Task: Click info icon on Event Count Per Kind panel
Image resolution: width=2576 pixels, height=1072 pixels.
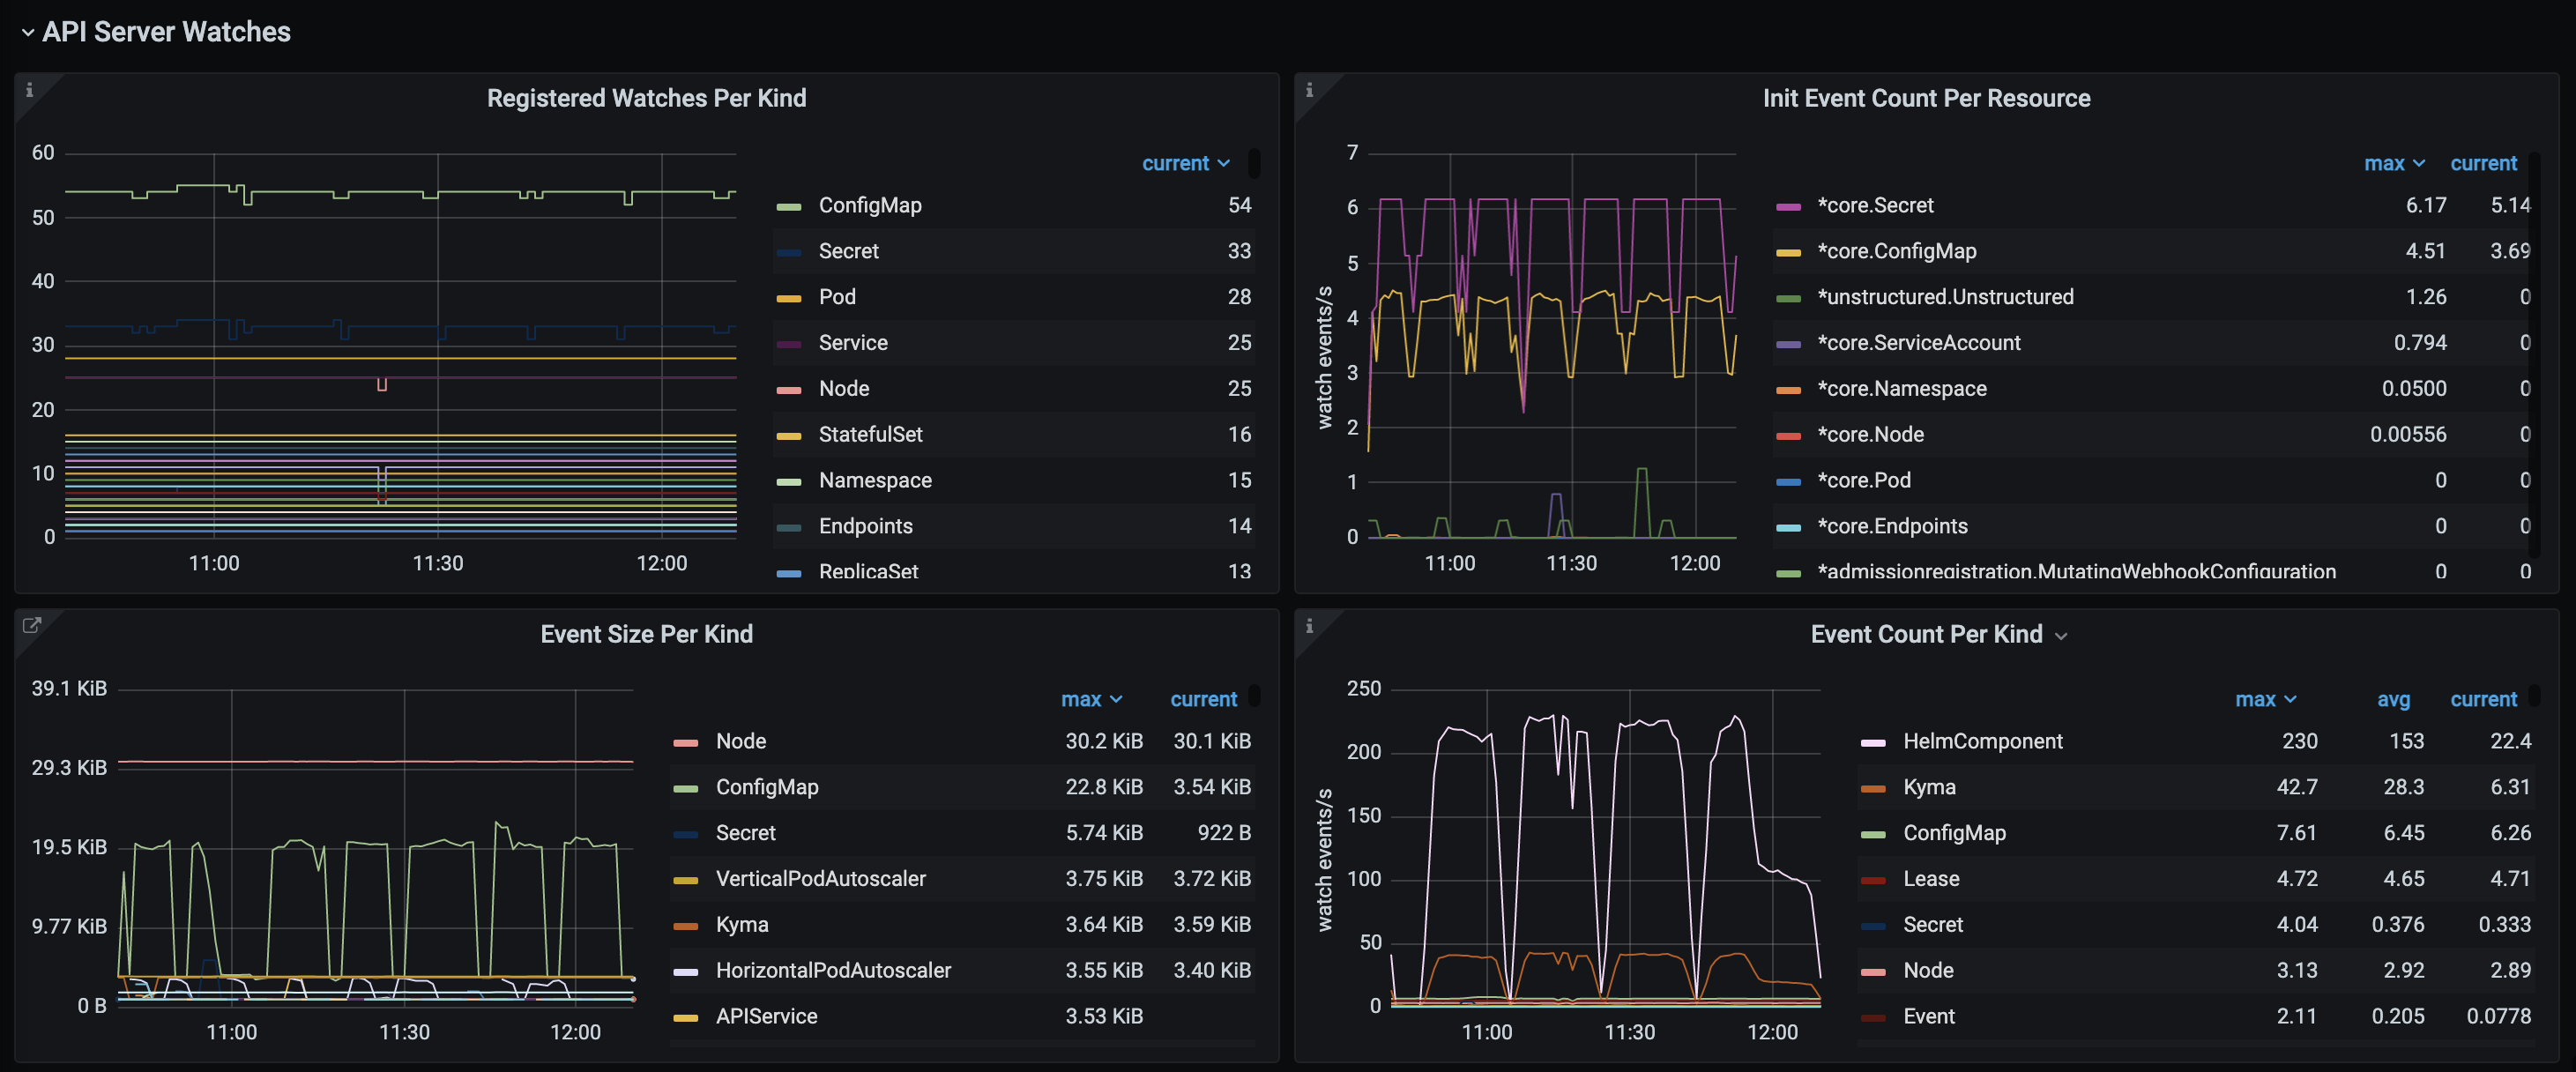Action: click(1309, 626)
